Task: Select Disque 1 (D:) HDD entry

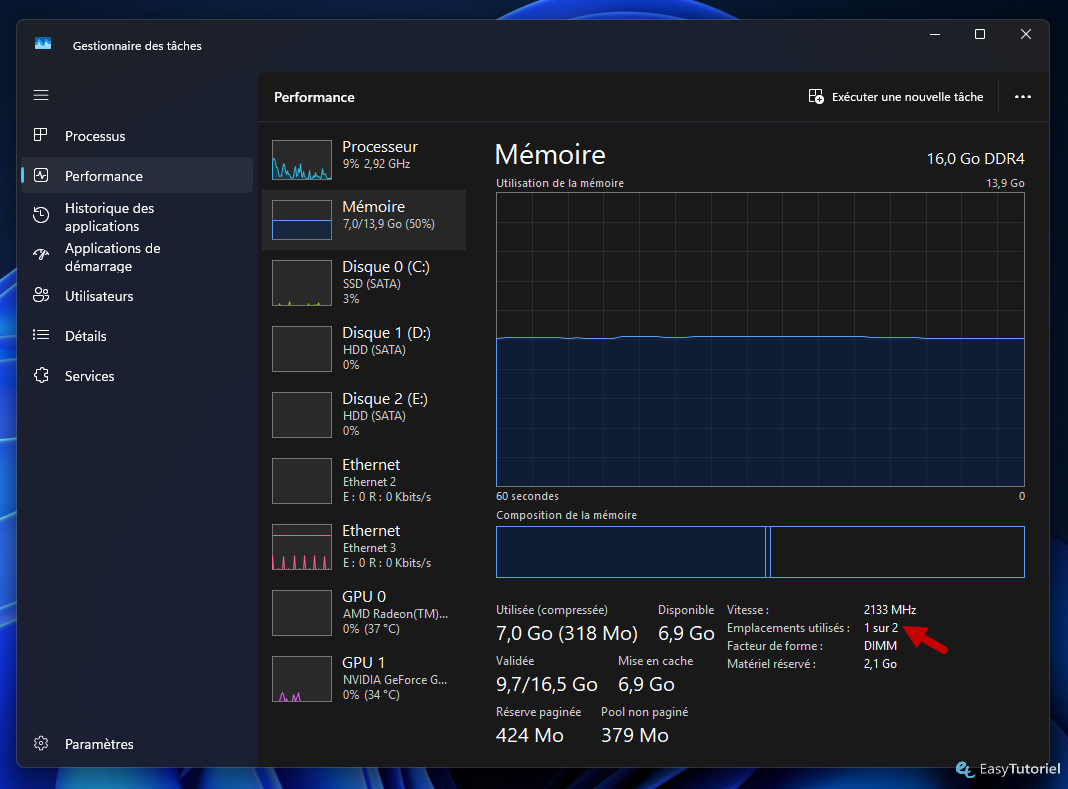Action: pyautogui.click(x=364, y=348)
